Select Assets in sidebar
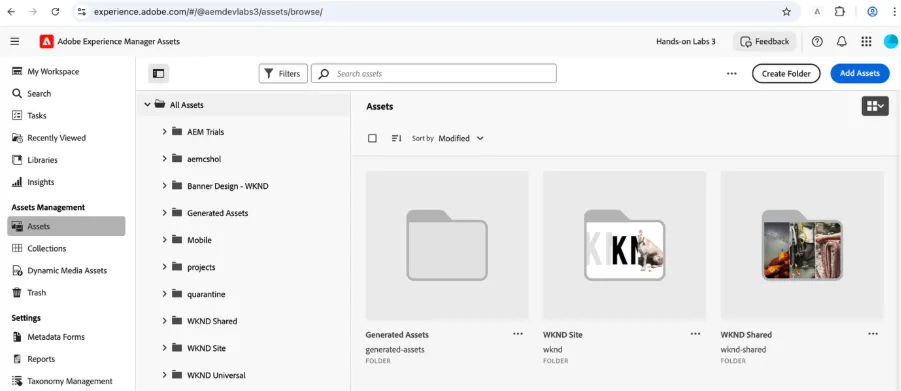The height and width of the screenshot is (391, 901). tap(66, 226)
